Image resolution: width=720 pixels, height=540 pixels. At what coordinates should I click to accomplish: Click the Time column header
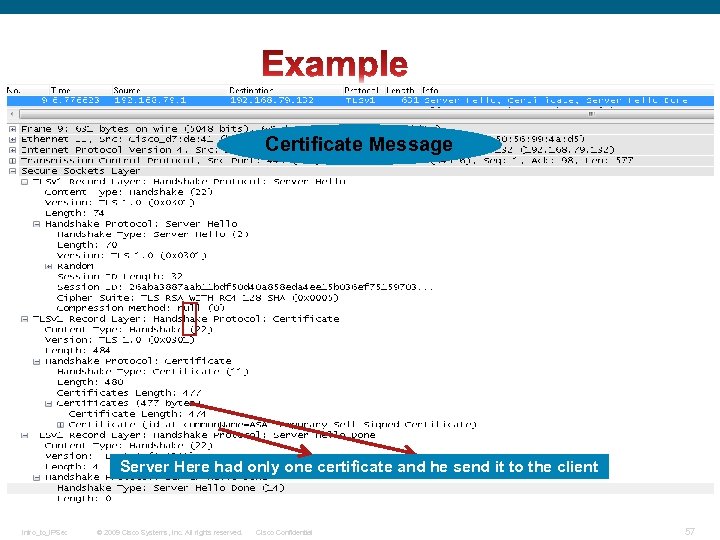[x=60, y=90]
